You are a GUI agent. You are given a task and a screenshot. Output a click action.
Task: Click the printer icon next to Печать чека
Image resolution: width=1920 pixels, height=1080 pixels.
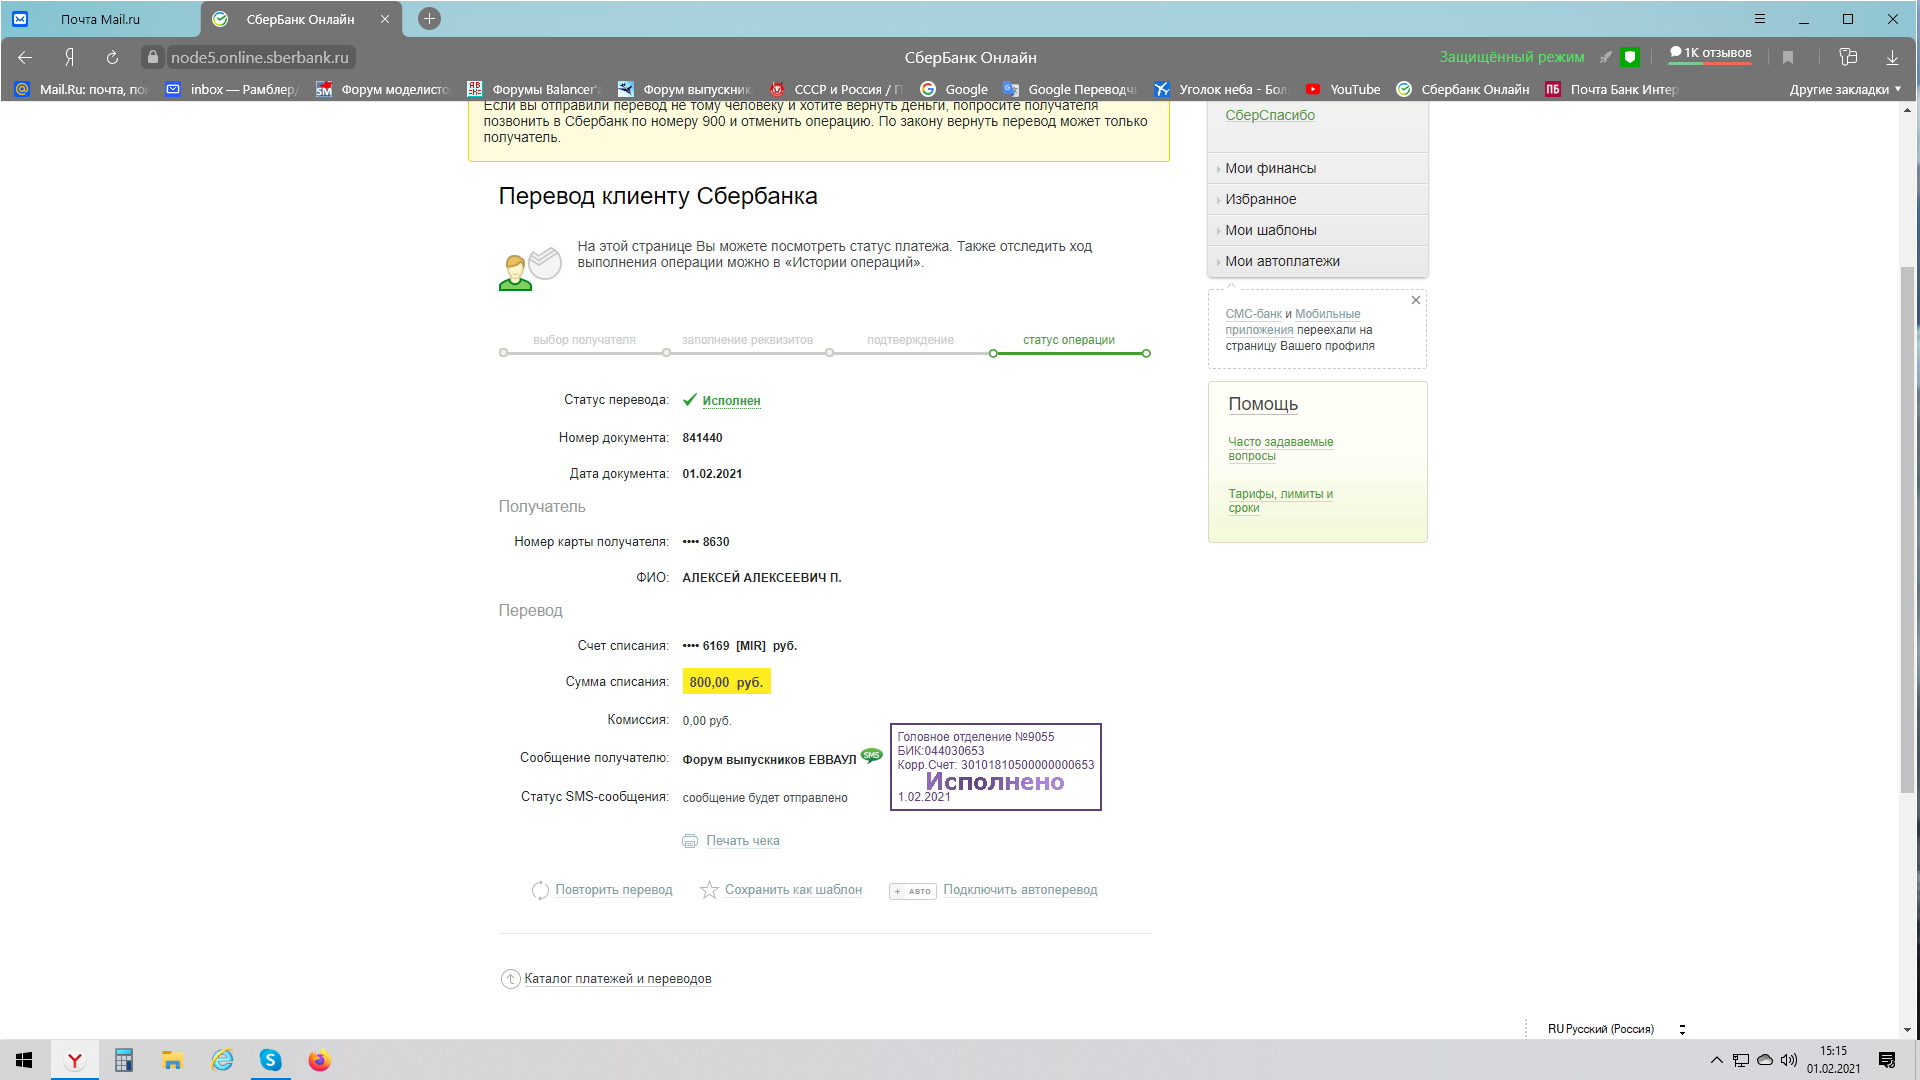pyautogui.click(x=690, y=841)
